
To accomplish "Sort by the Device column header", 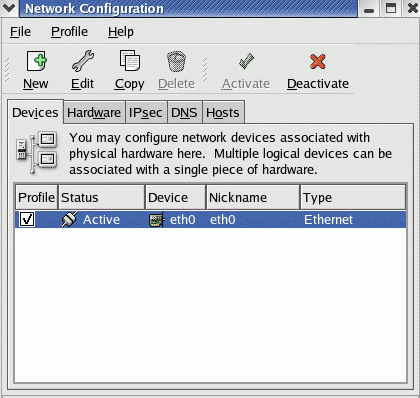I will coord(176,197).
